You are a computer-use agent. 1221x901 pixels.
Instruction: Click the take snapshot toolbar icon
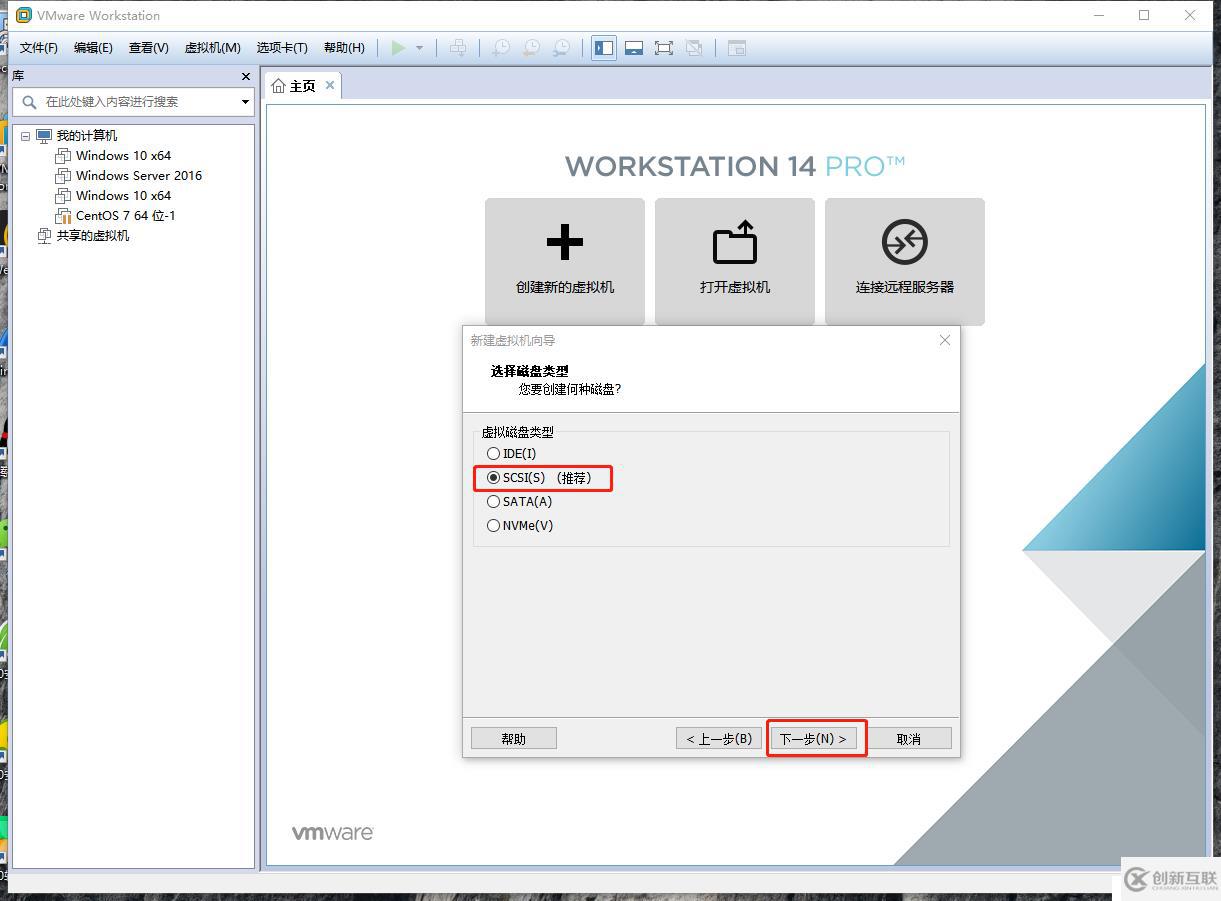(x=500, y=48)
